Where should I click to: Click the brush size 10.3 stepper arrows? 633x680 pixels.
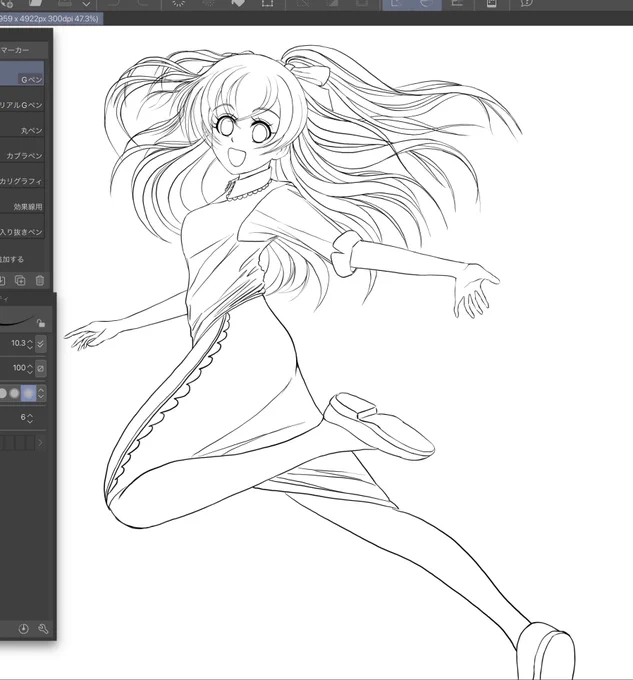pos(30,344)
